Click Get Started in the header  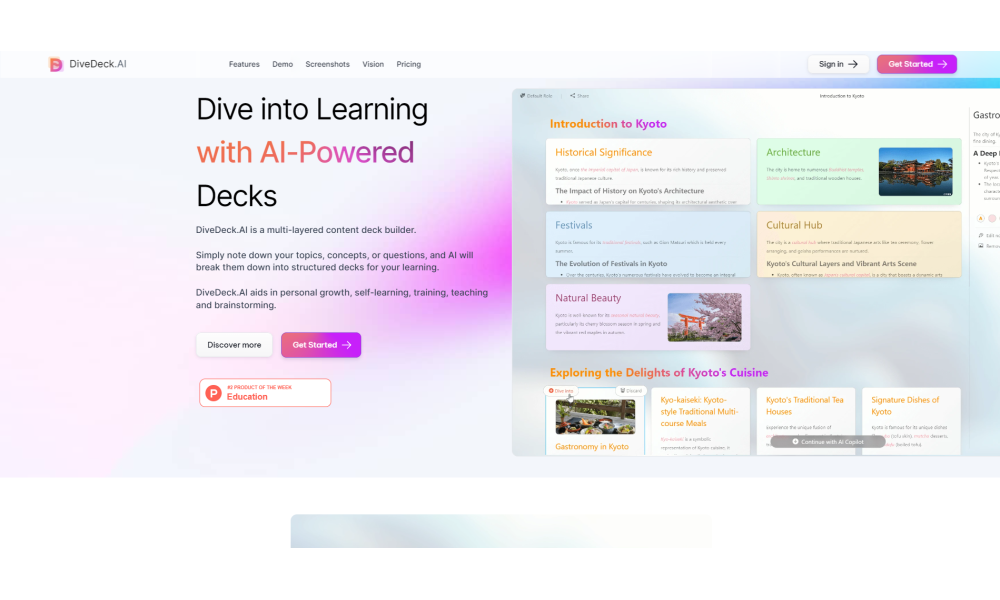click(x=916, y=64)
